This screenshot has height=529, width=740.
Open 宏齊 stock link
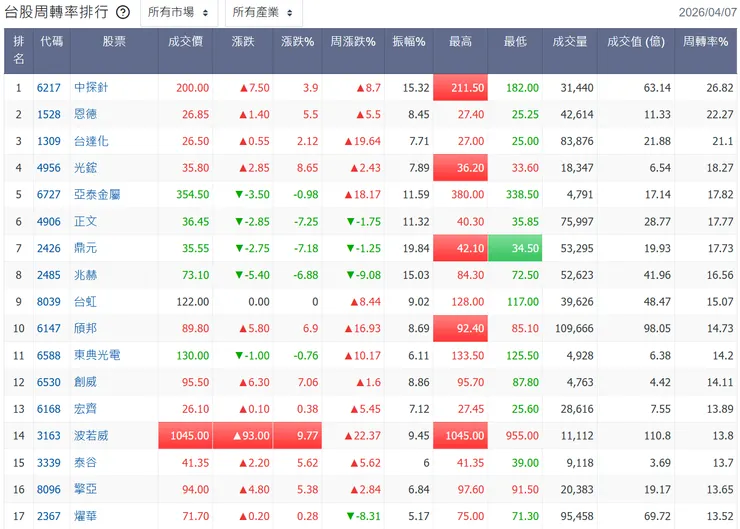coord(85,409)
